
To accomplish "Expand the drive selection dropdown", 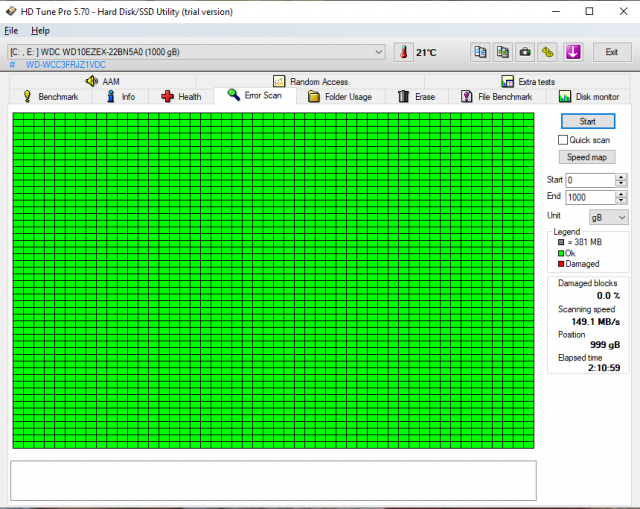I will [x=378, y=52].
